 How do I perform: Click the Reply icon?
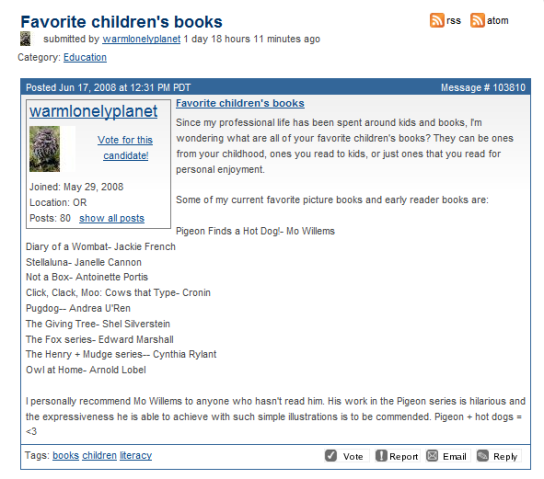[x=483, y=455]
